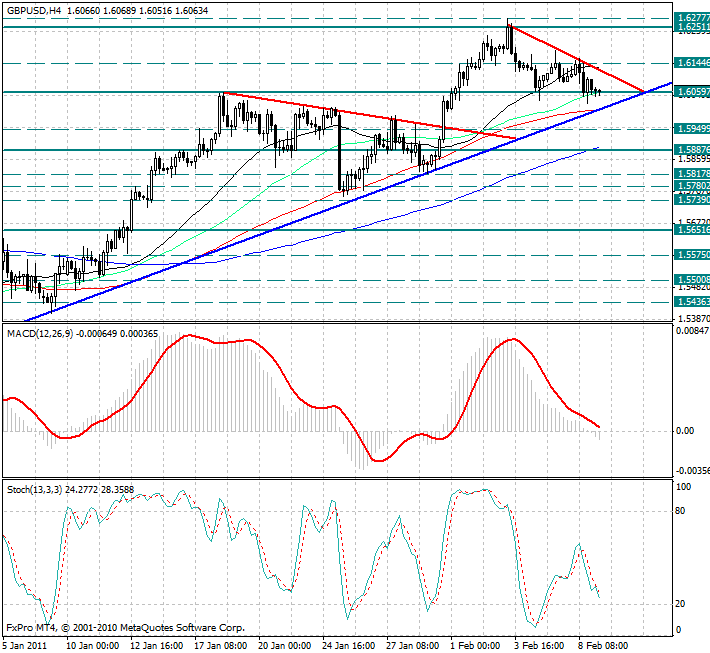
Task: Click the 20 Jan 00:00 date label
Action: [285, 645]
